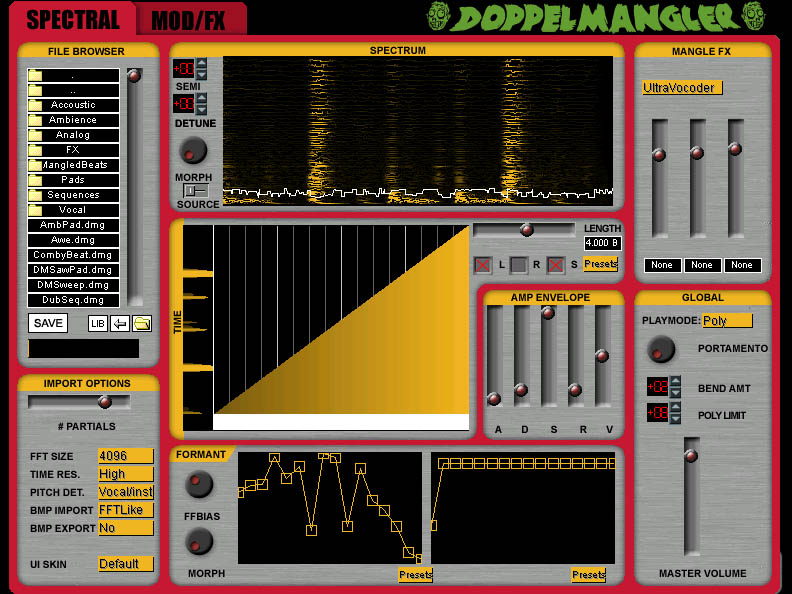Image resolution: width=792 pixels, height=594 pixels.
Task: Click the open folder icon next to LIB
Action: [142, 324]
